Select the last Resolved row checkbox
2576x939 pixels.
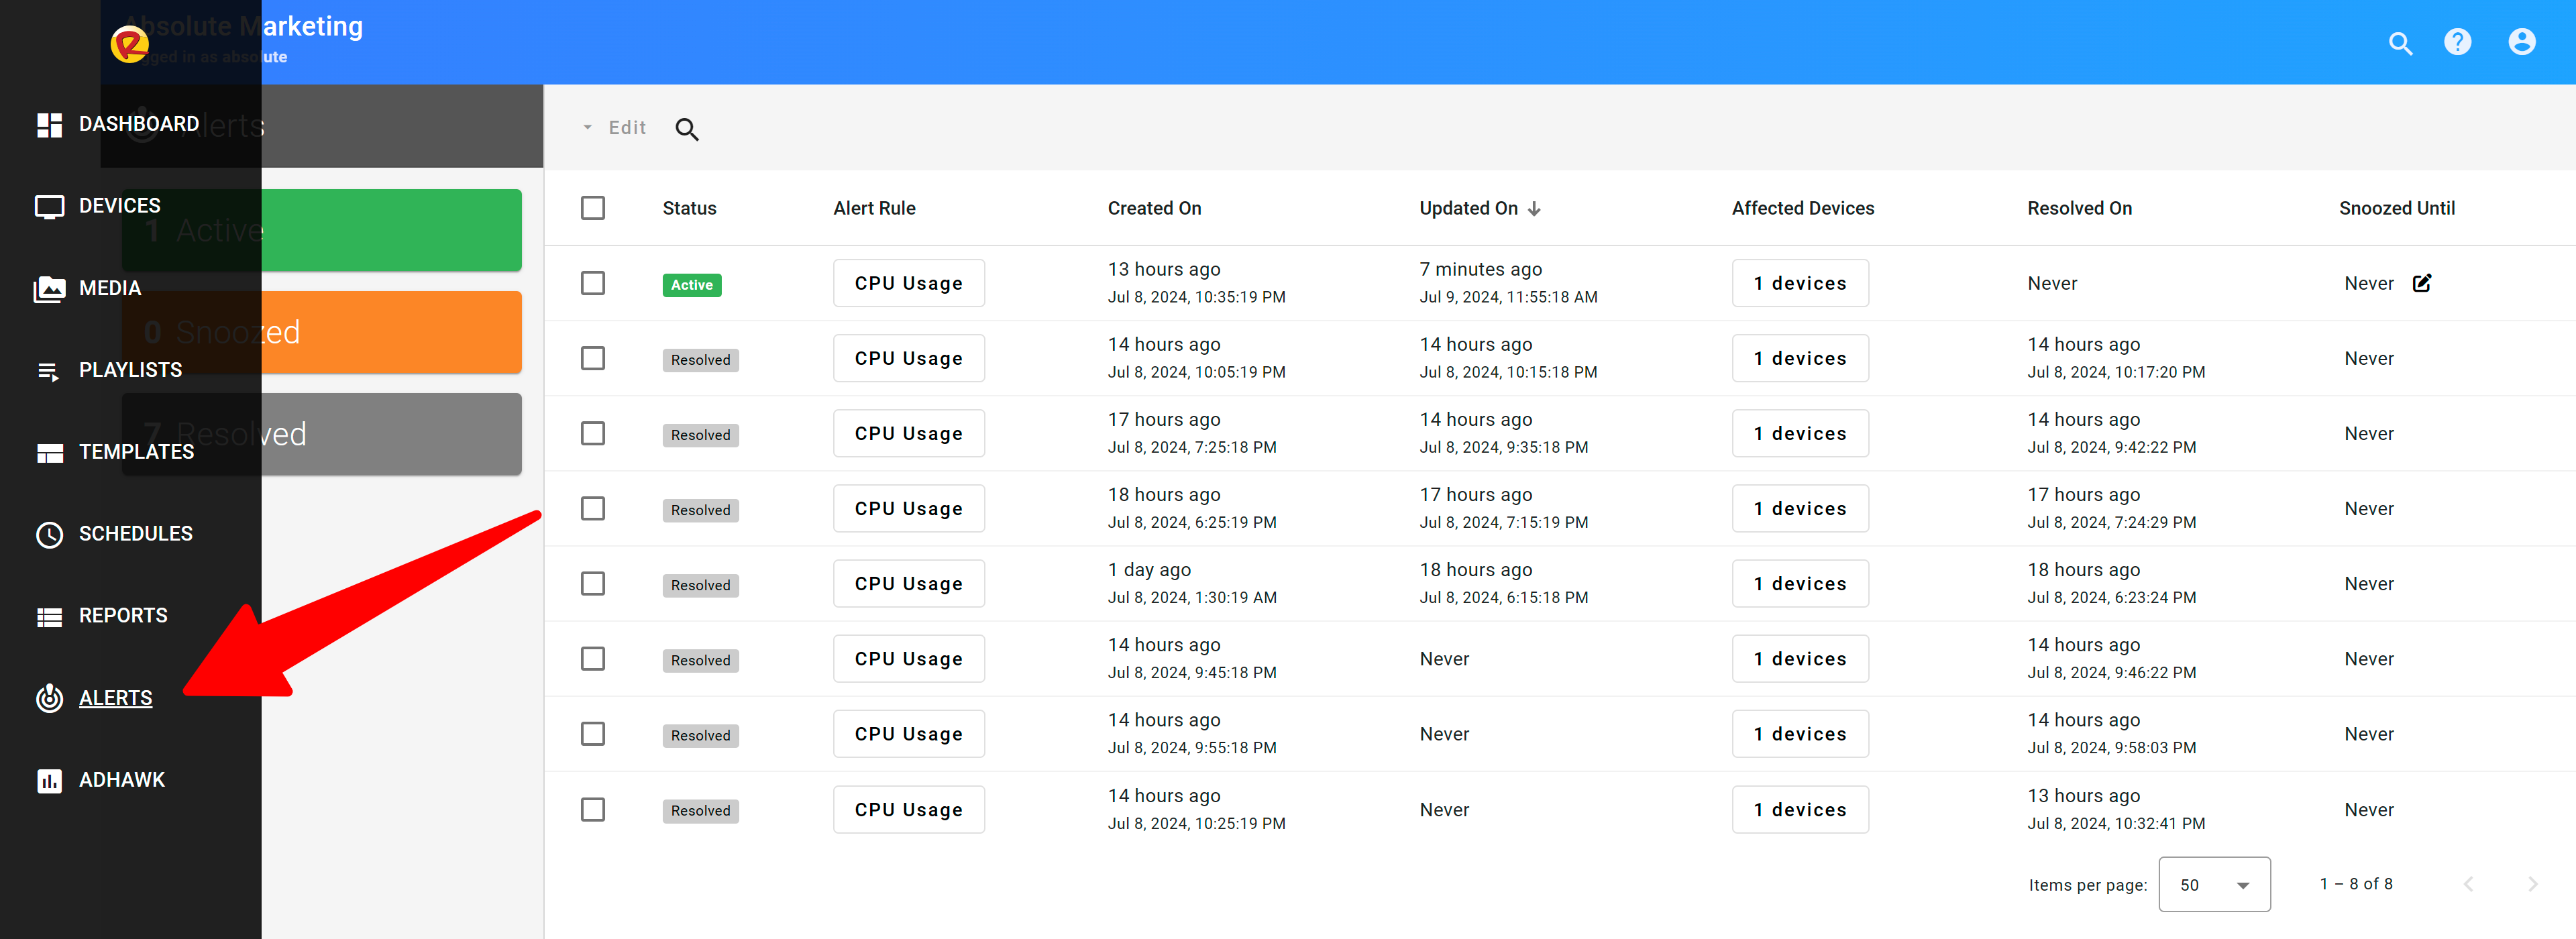tap(593, 809)
